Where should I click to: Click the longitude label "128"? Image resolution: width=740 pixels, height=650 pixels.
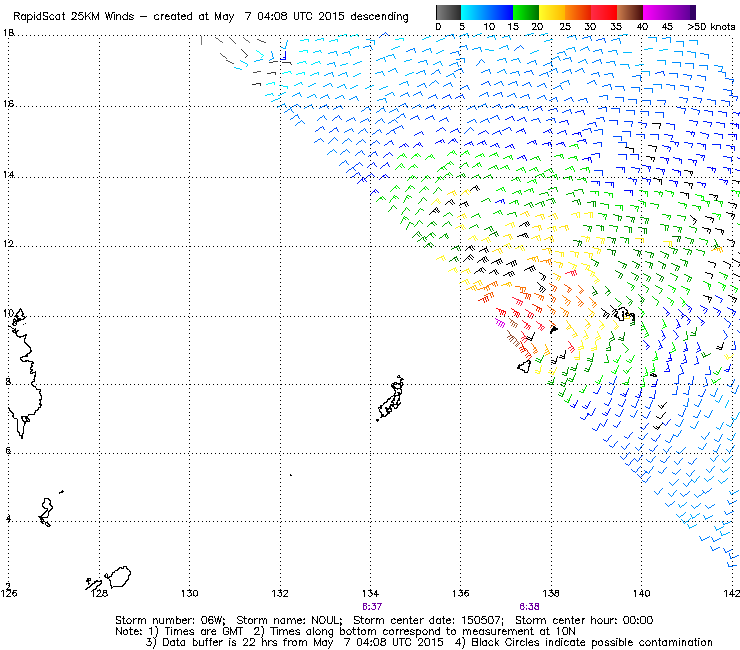(x=99, y=593)
